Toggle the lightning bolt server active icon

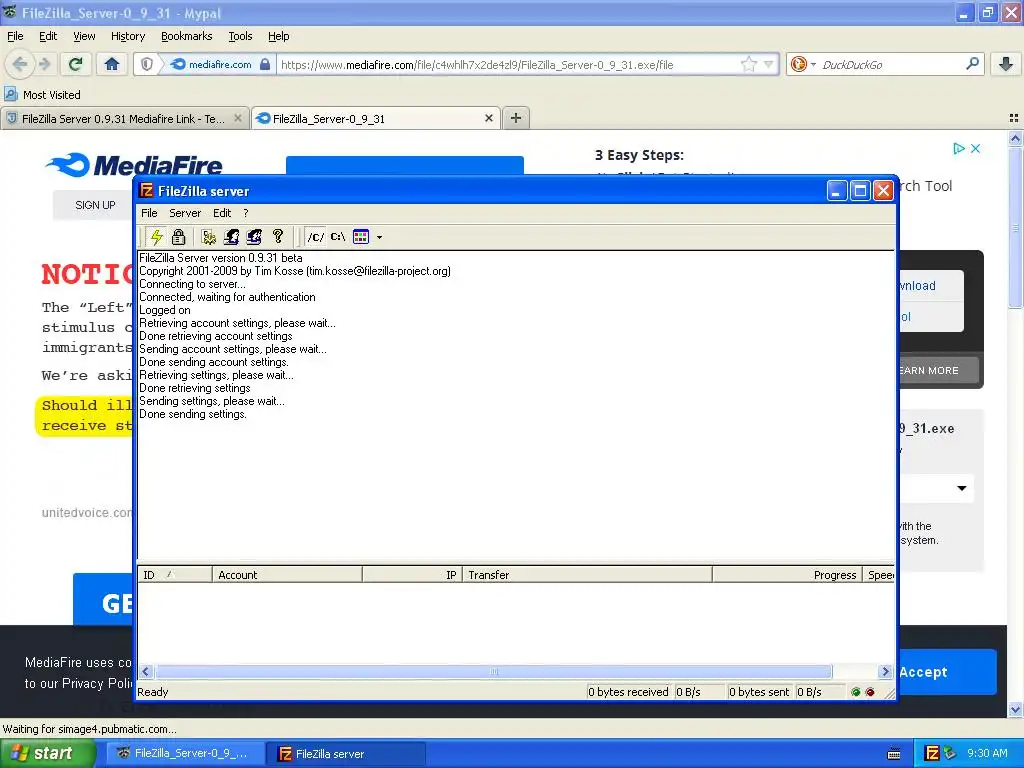[x=156, y=236]
